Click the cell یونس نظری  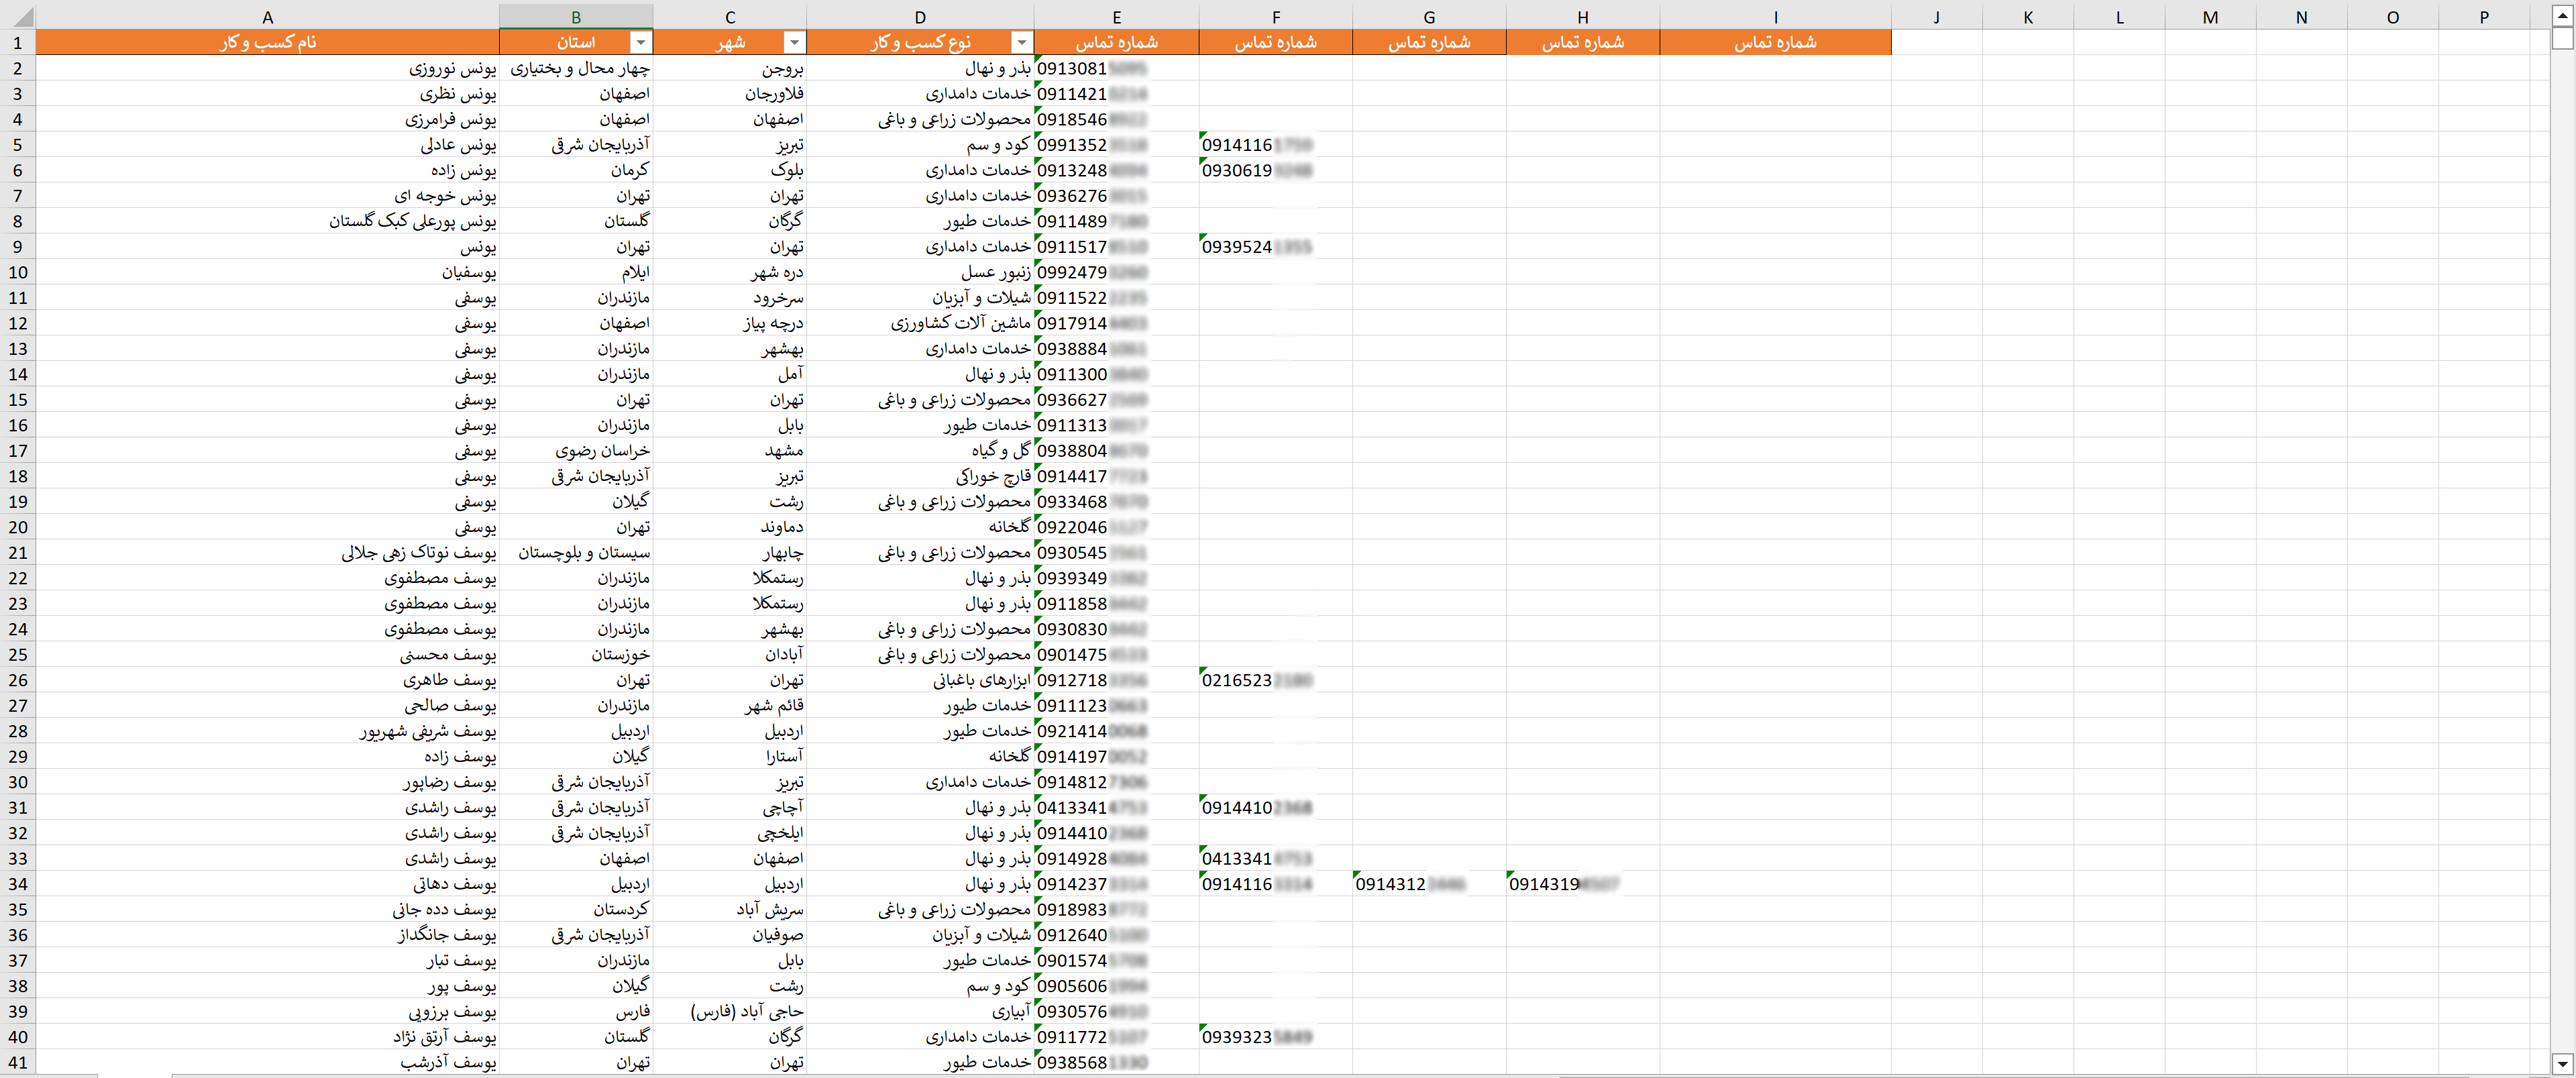click(x=267, y=93)
